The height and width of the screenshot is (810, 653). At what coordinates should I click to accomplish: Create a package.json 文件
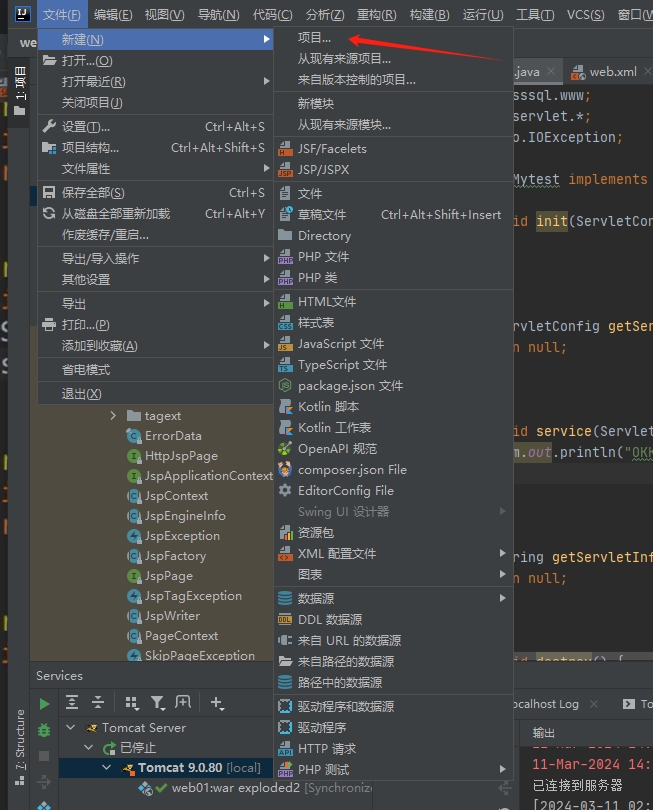(x=393, y=386)
